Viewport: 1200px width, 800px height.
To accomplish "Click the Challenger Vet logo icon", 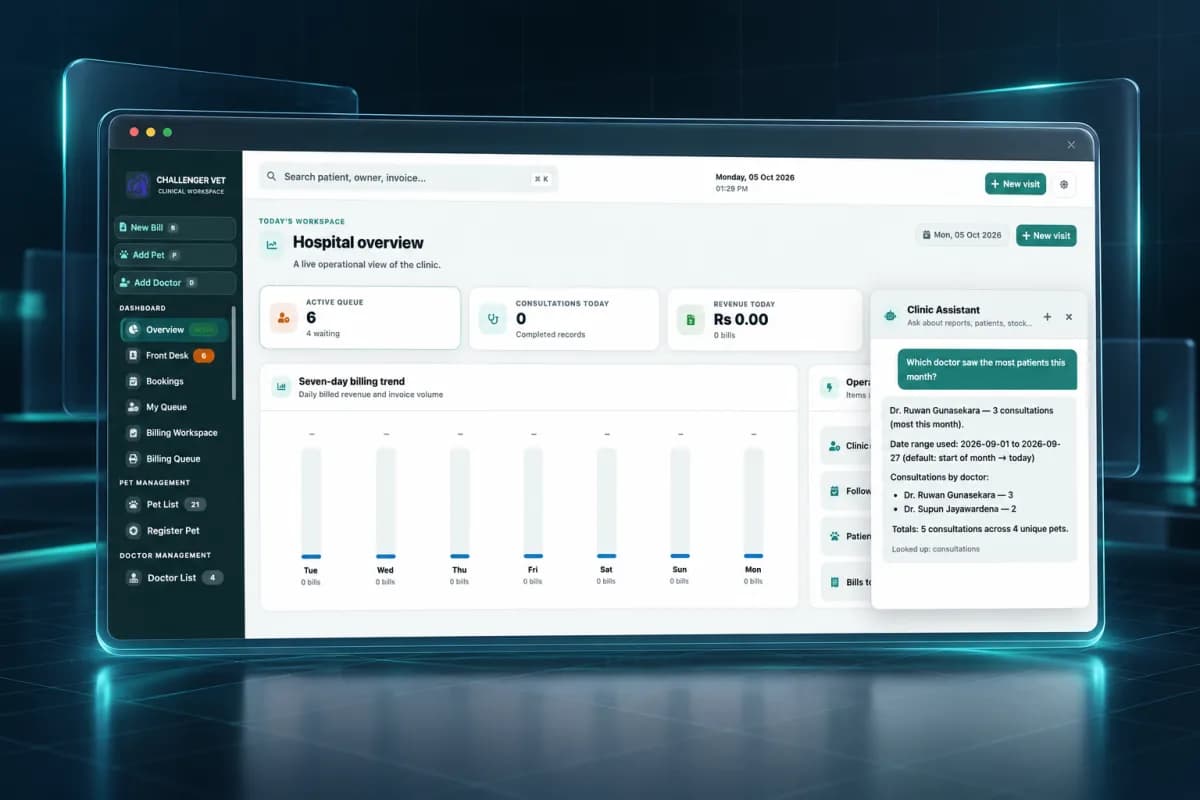I will (x=137, y=185).
